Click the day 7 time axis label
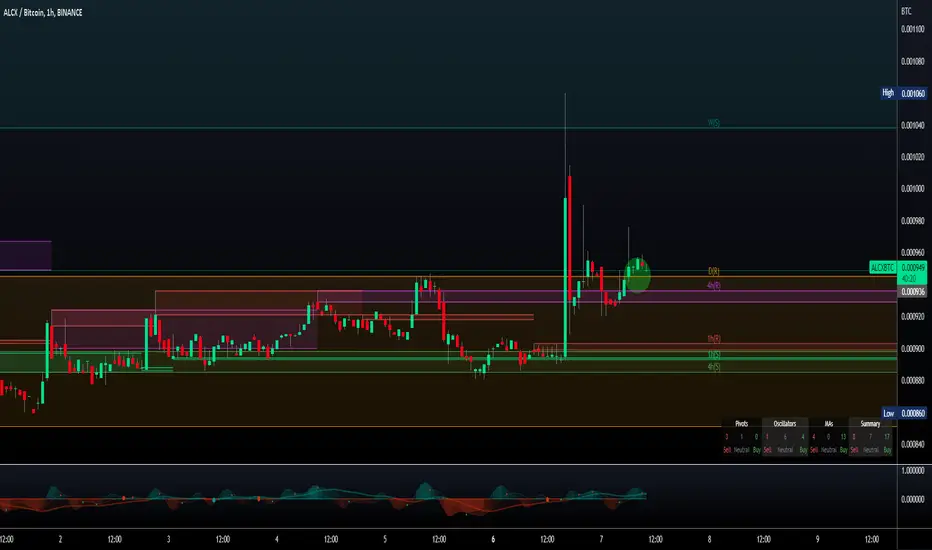 click(x=601, y=539)
